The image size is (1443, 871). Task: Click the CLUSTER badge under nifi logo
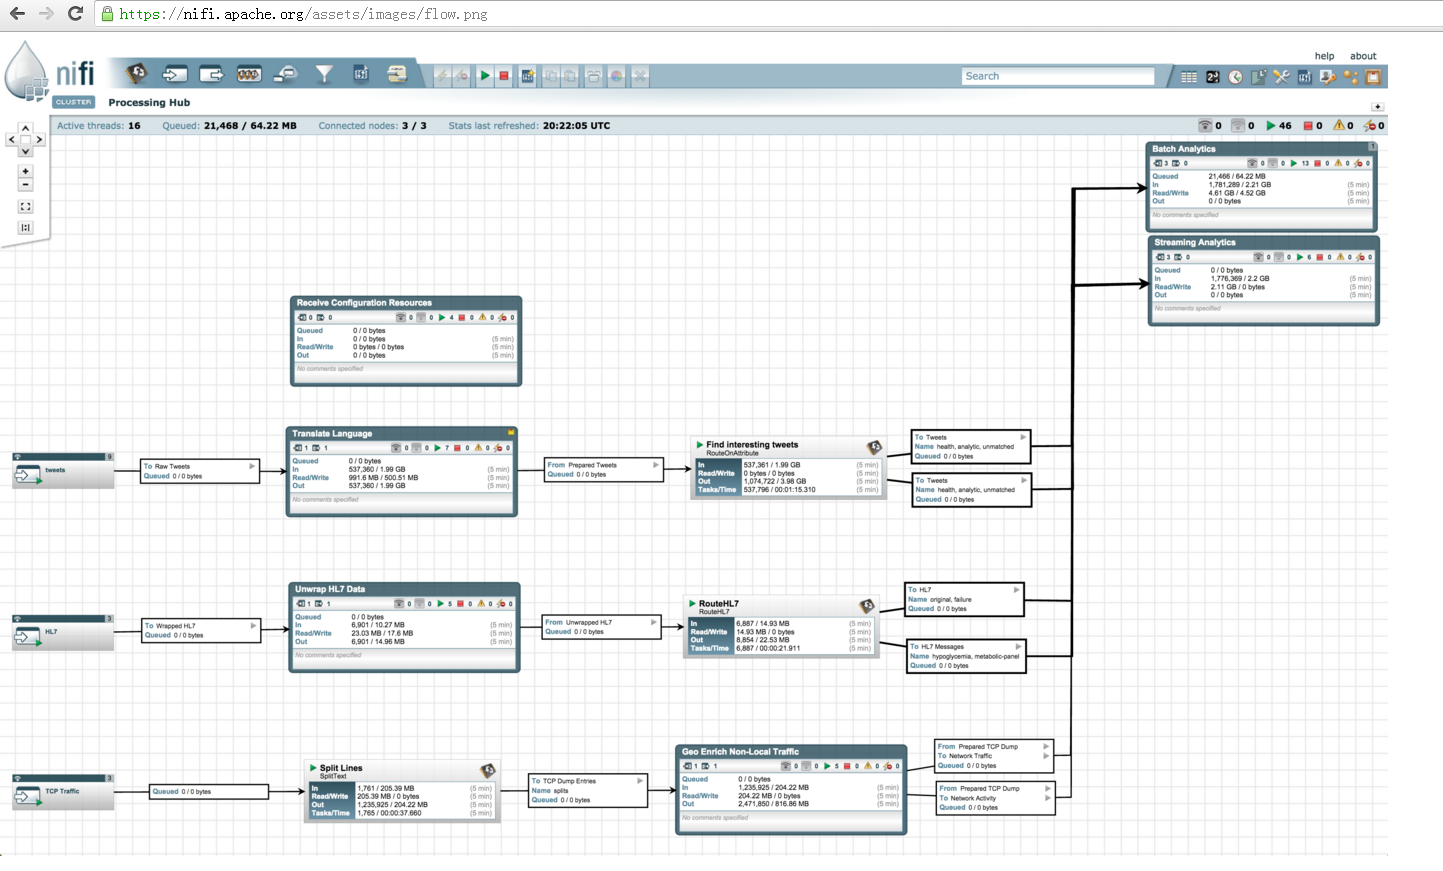73,102
